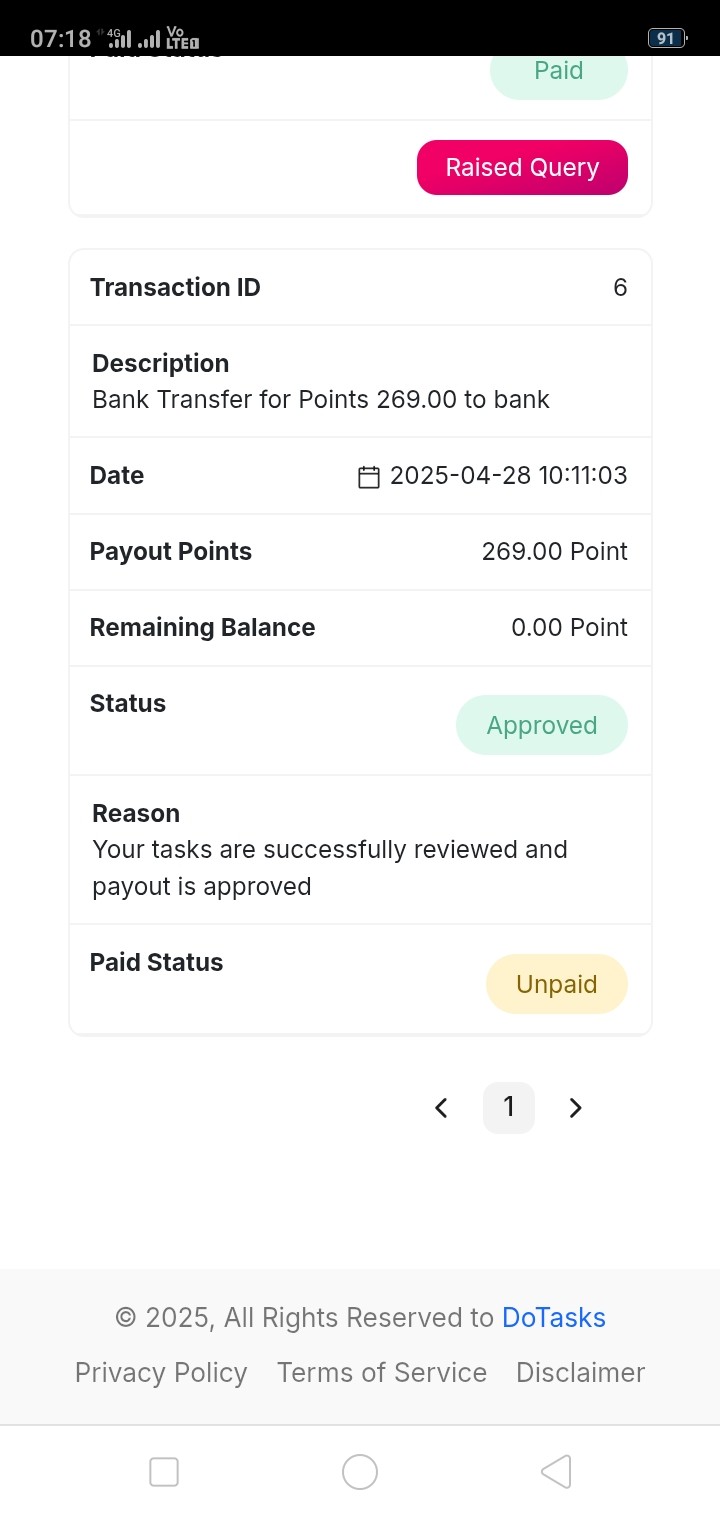This screenshot has width=720, height=1520.
Task: Open the Disclaimer link
Action: pyautogui.click(x=581, y=1373)
